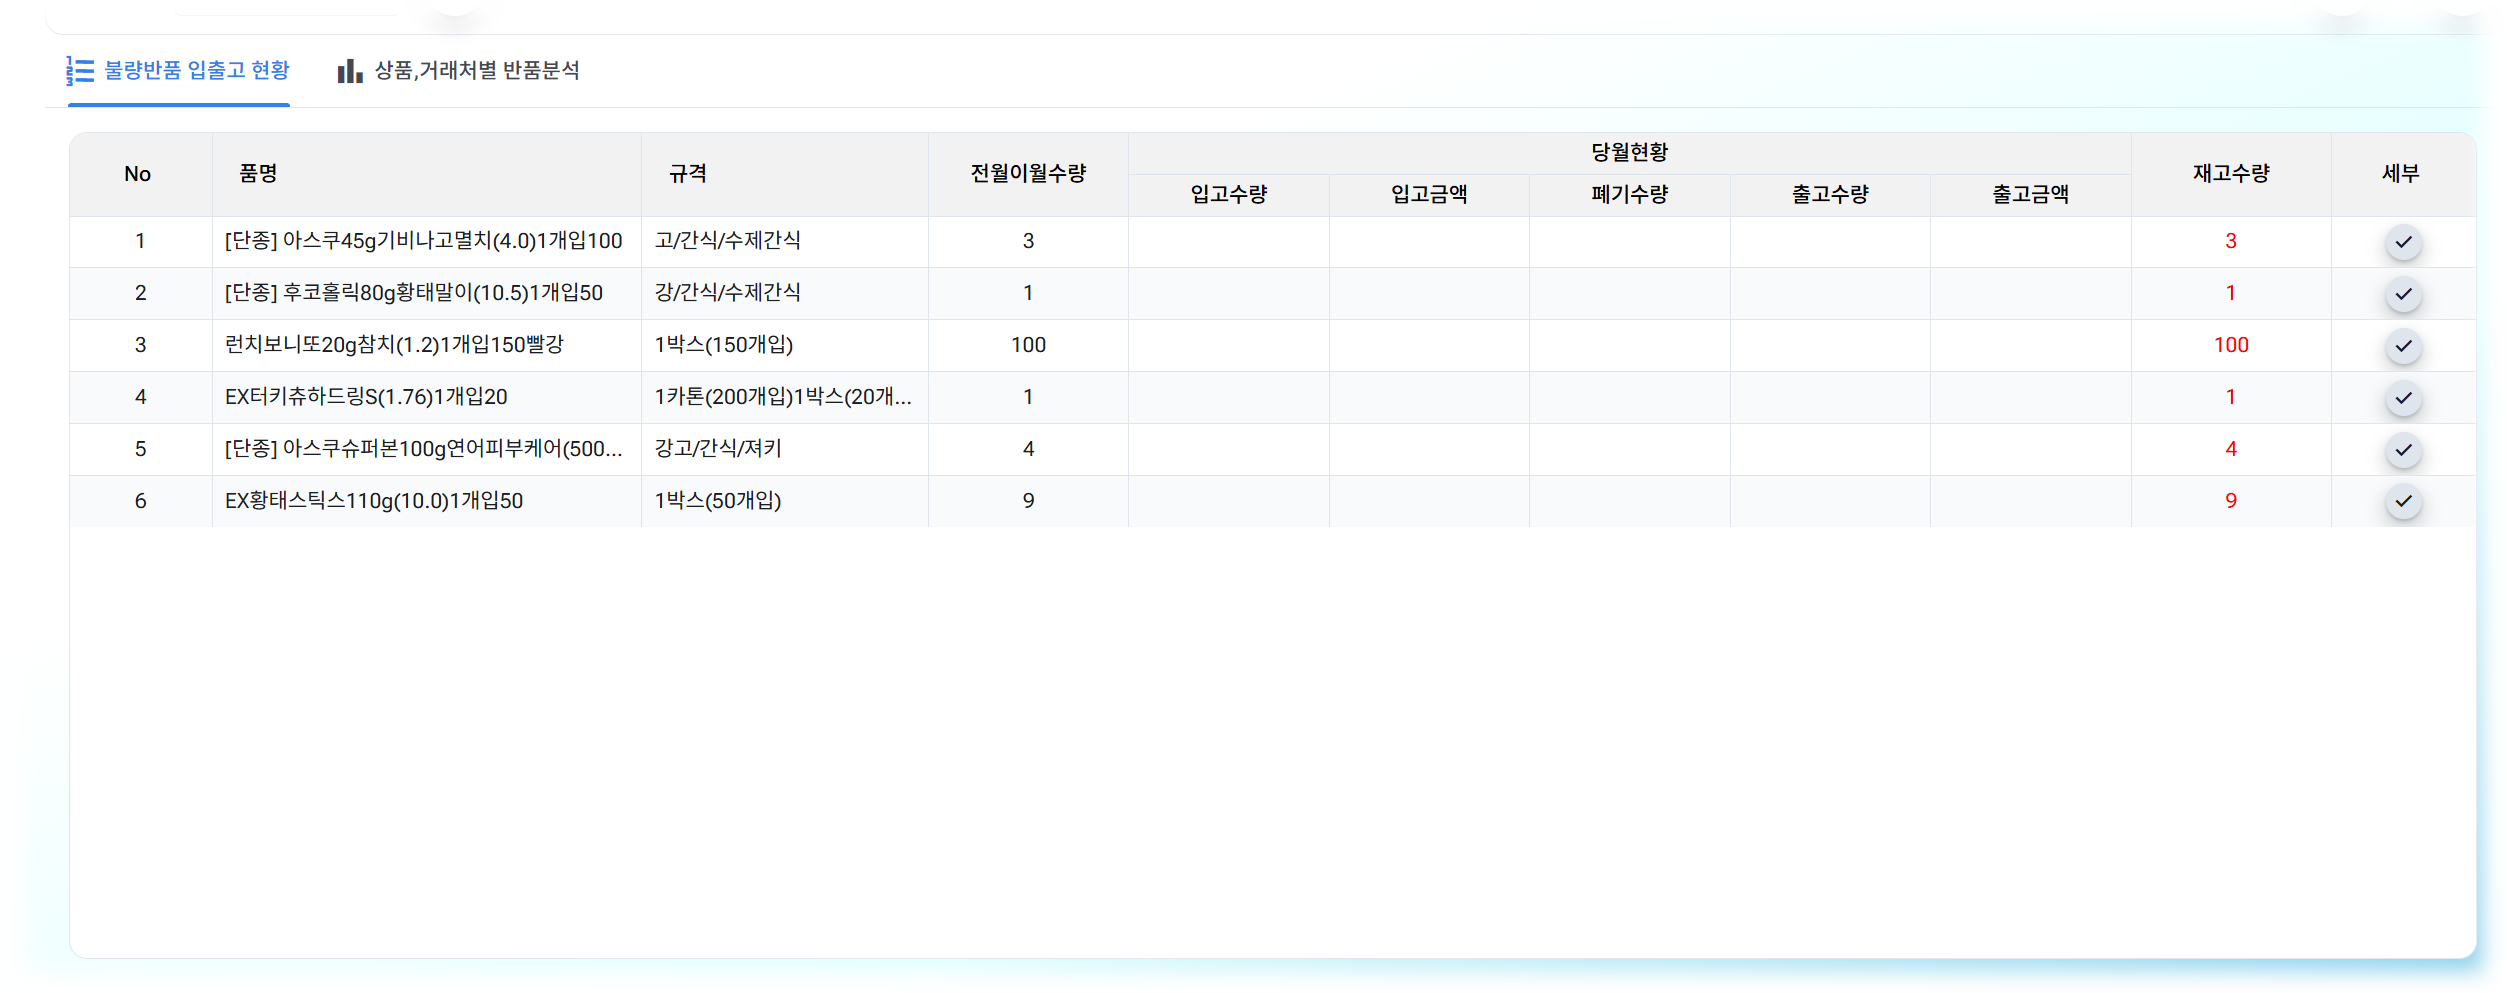Click the No column header
Screen dimensions: 2507x993
(x=138, y=174)
